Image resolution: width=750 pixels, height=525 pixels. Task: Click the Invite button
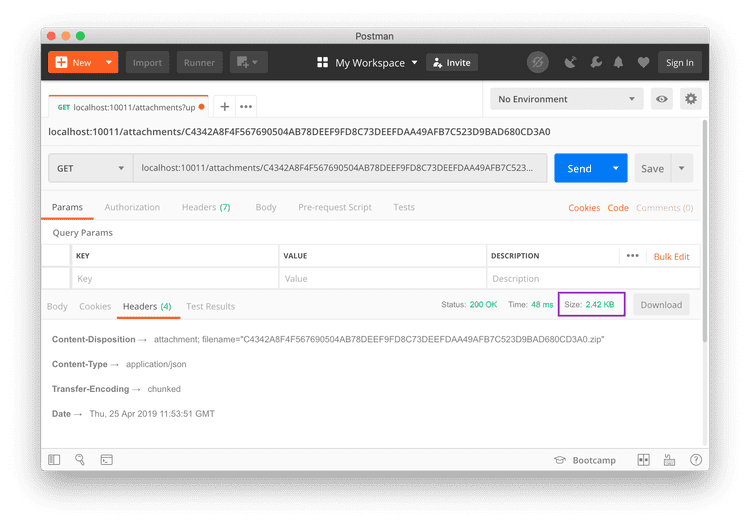click(x=452, y=63)
